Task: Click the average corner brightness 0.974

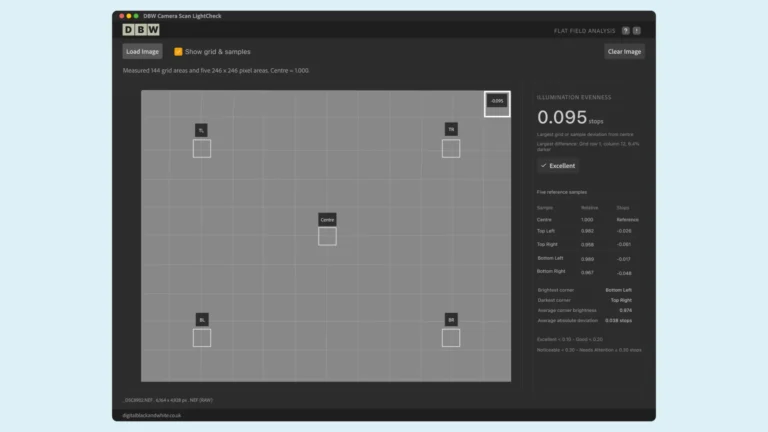Action: [625, 311]
